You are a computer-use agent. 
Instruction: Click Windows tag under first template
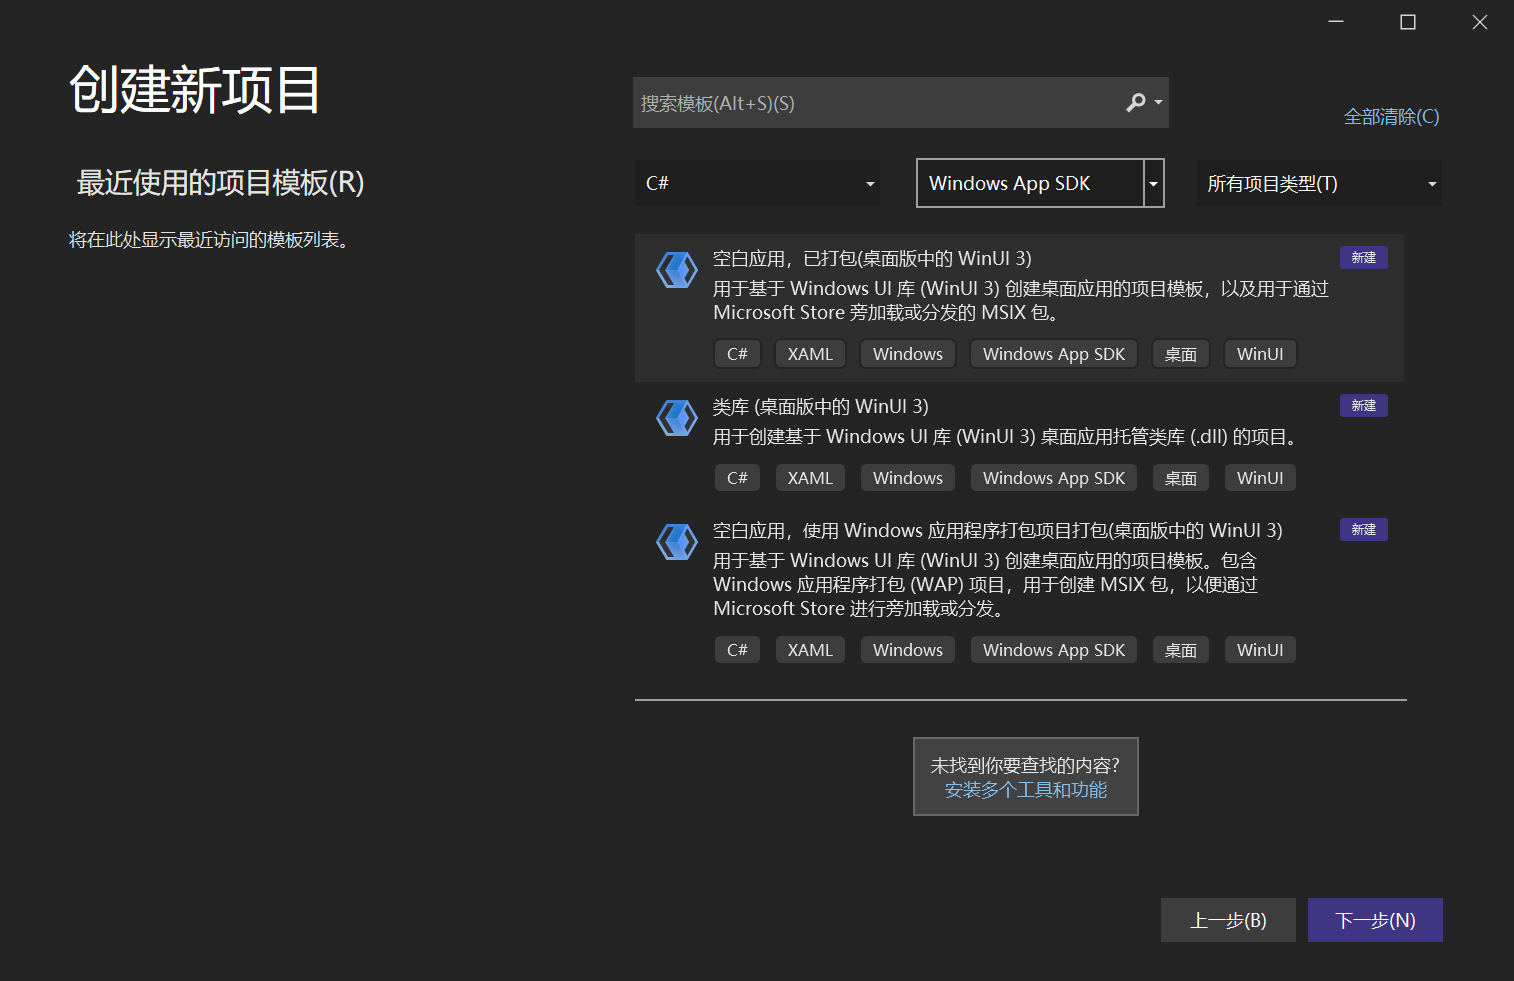pyautogui.click(x=908, y=354)
